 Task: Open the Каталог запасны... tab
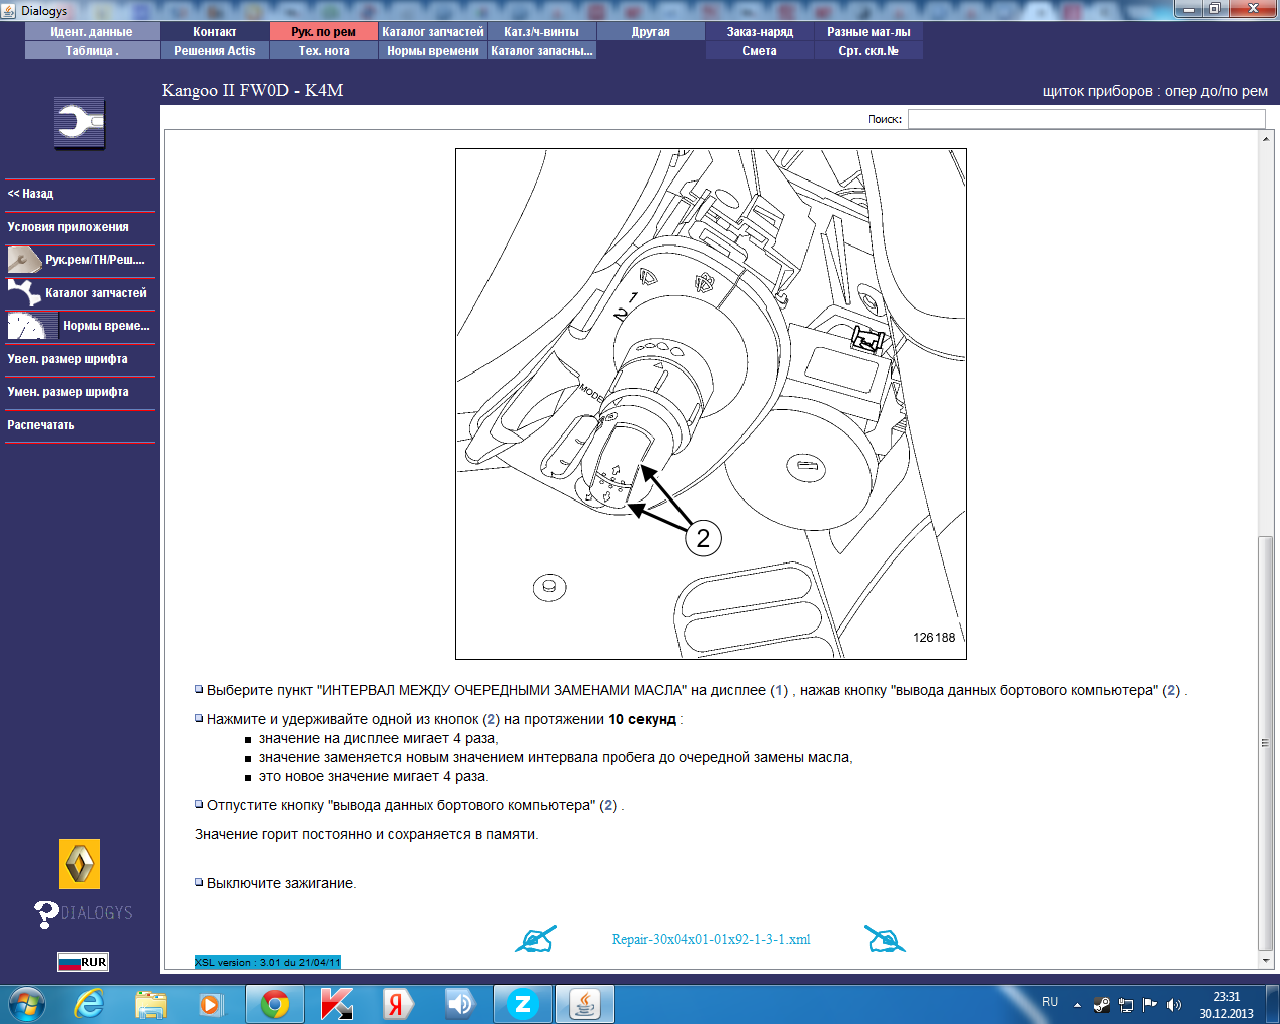(542, 51)
